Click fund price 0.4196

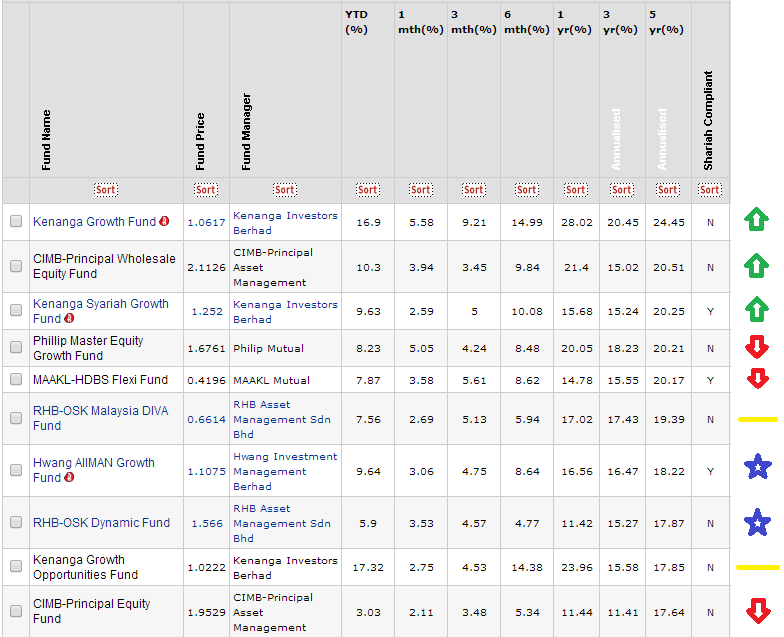pyautogui.click(x=206, y=380)
